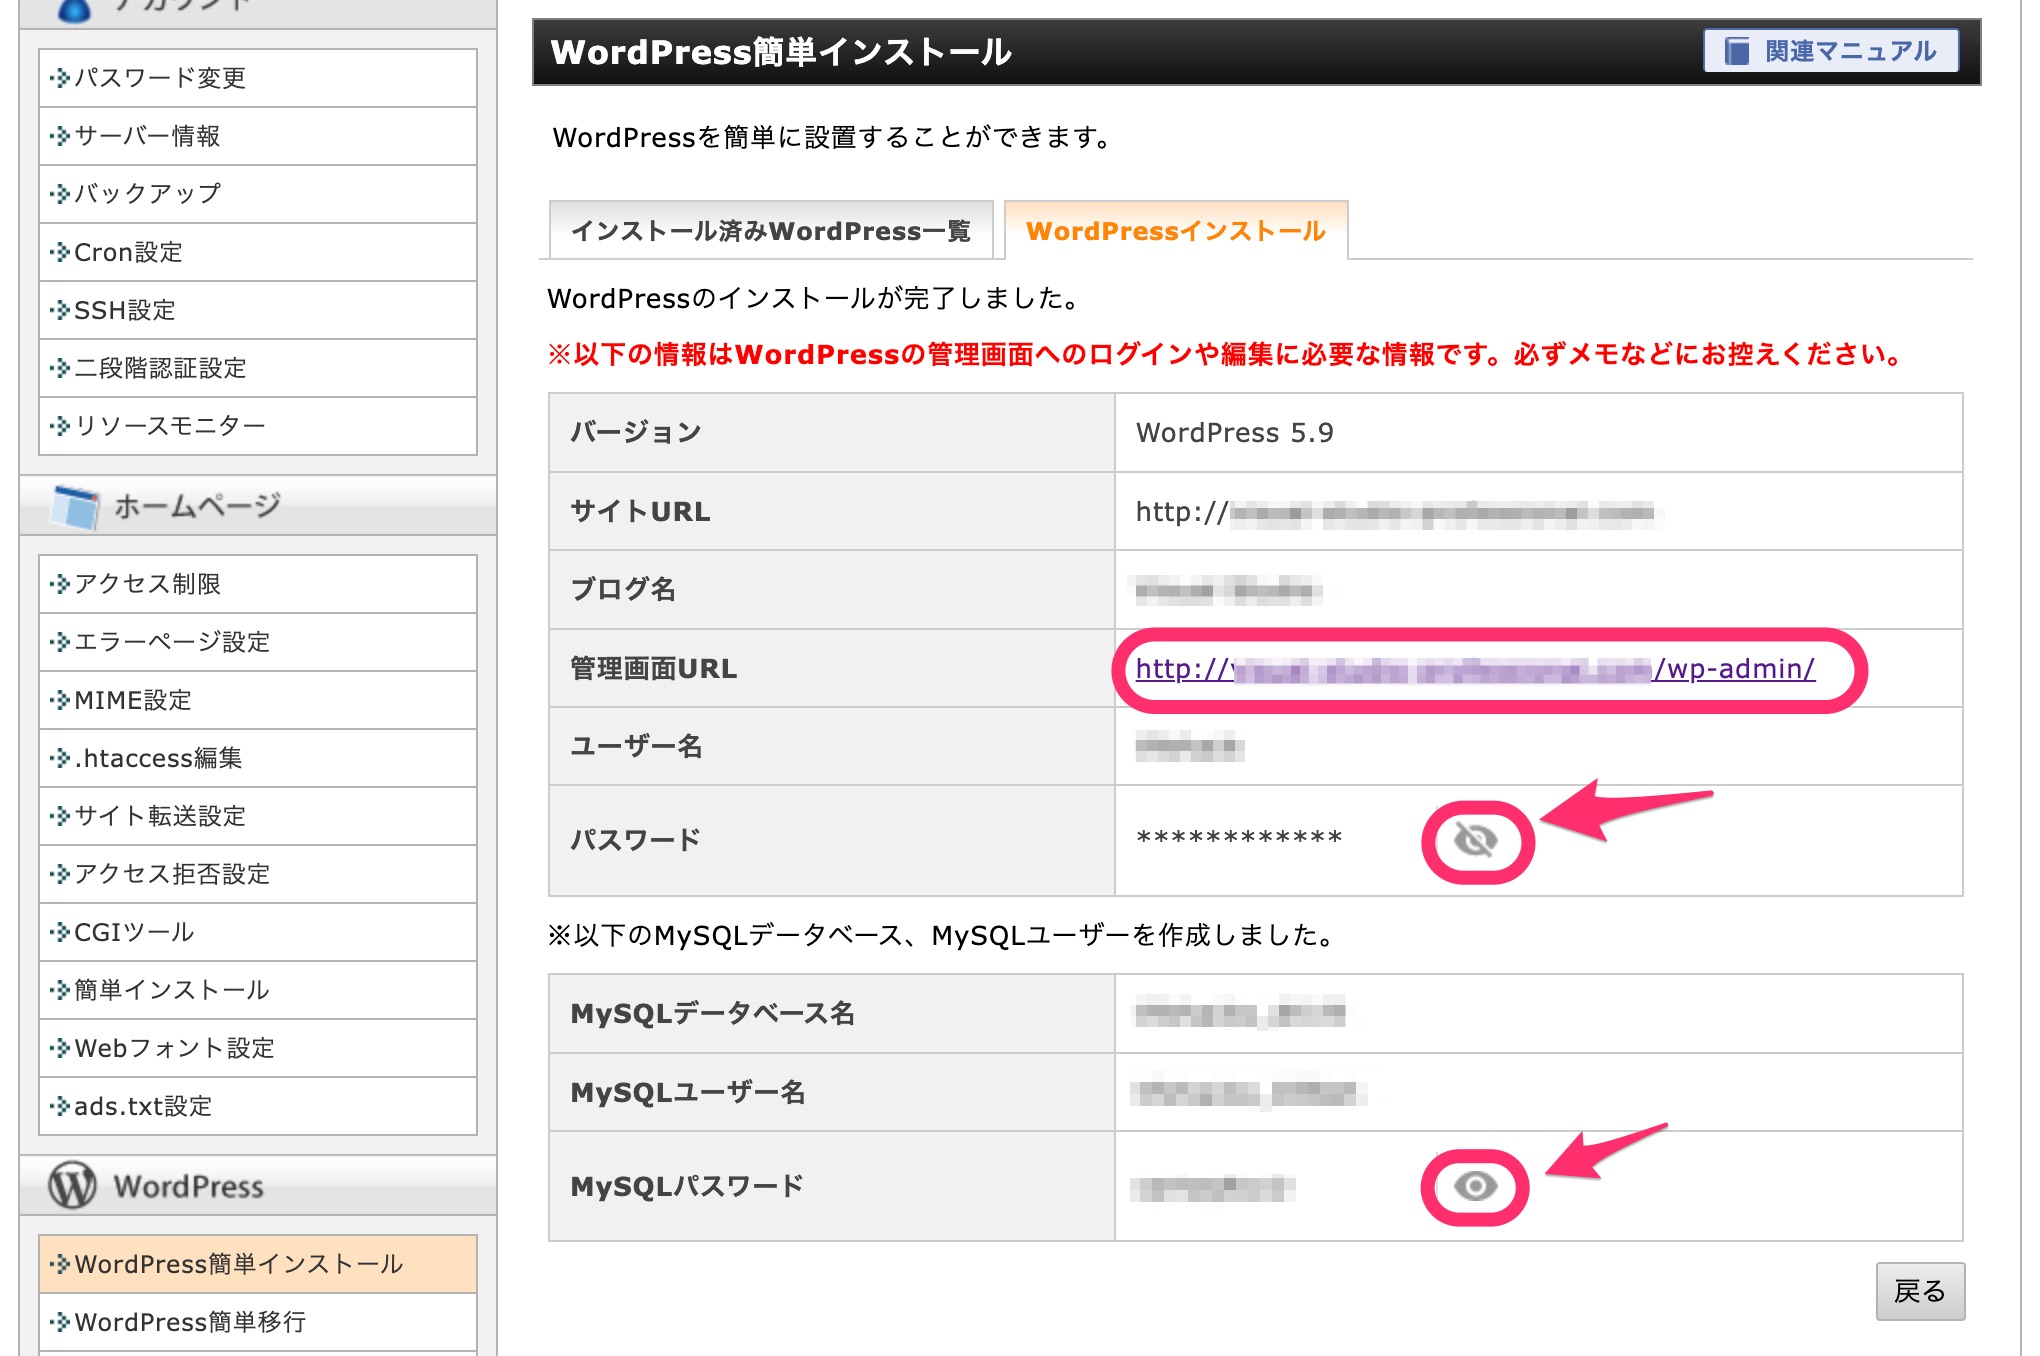Click the 管理画面URL row label
This screenshot has height=1356, width=2040.
click(654, 669)
